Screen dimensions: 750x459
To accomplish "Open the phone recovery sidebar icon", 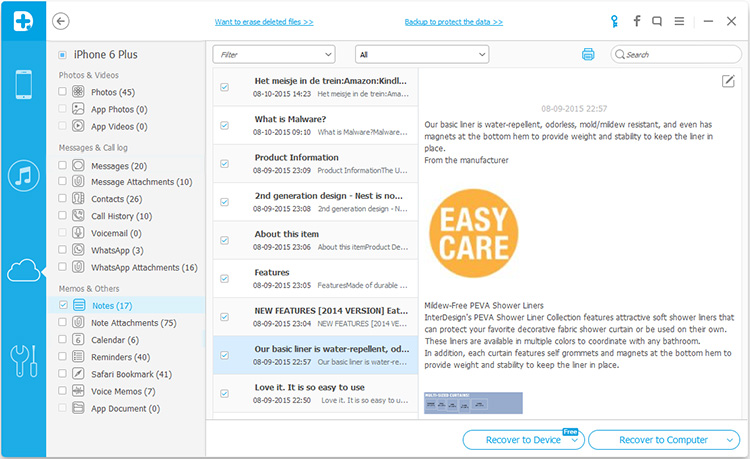I will point(23,85).
